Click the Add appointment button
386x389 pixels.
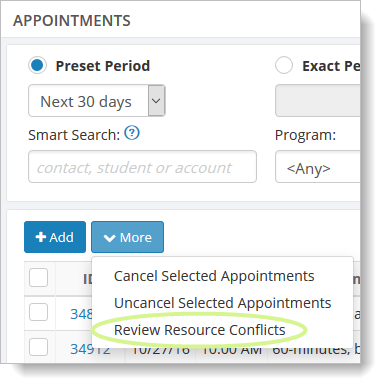55,237
